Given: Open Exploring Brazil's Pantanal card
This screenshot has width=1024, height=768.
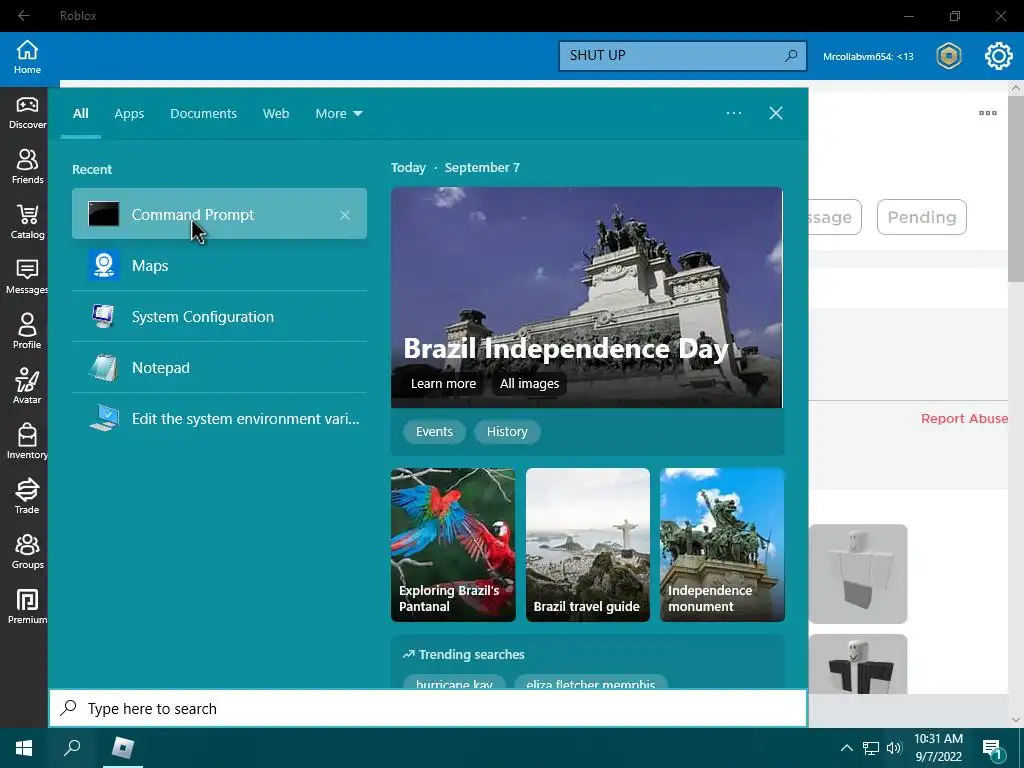Looking at the screenshot, I should pyautogui.click(x=453, y=545).
